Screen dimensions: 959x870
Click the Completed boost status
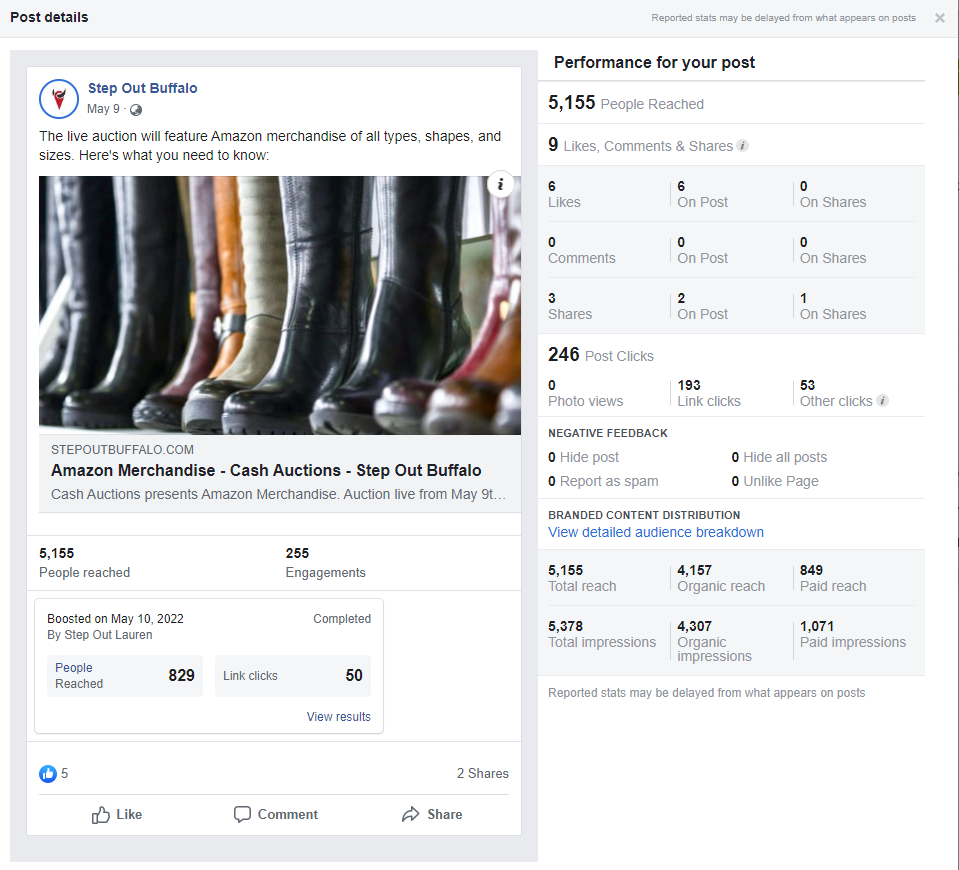342,619
